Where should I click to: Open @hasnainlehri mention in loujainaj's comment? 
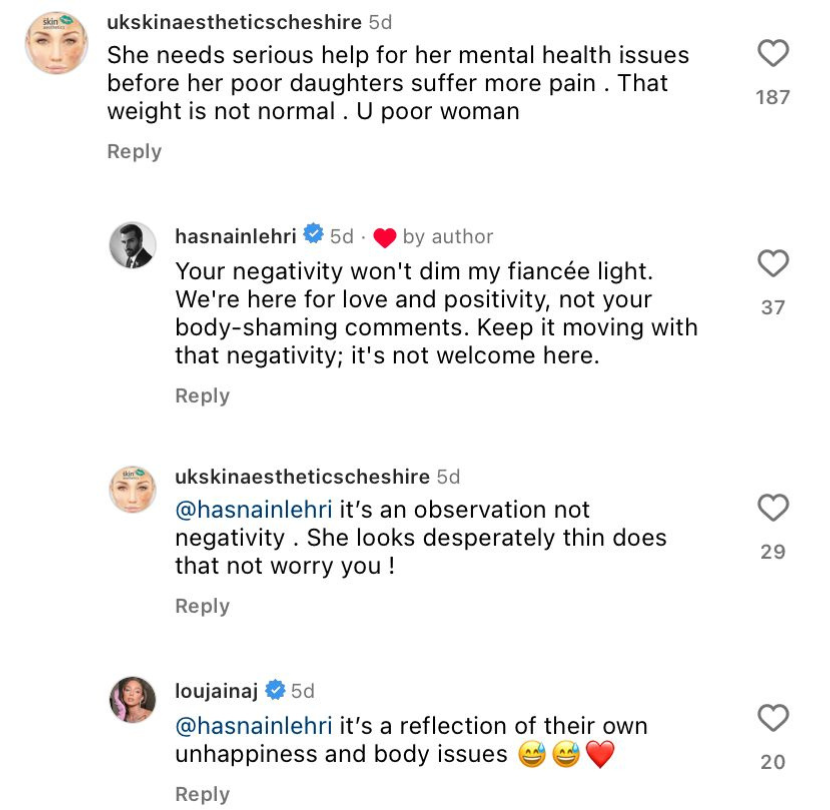click(x=254, y=726)
